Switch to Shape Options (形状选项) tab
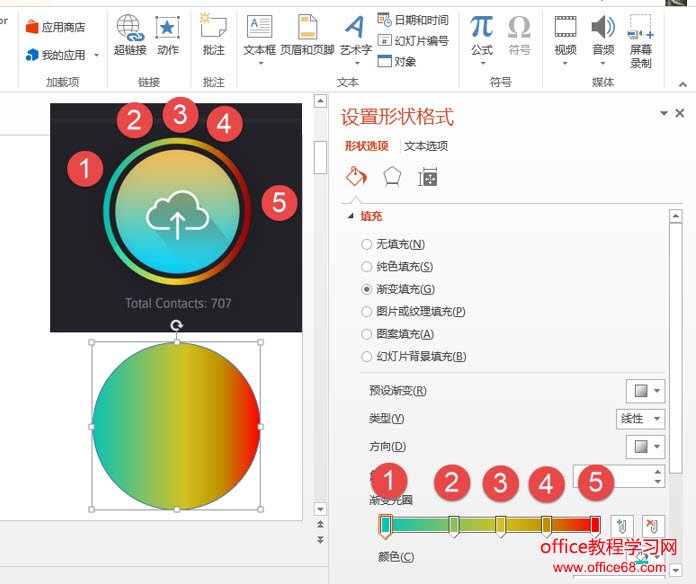This screenshot has height=584, width=696. coord(366,146)
